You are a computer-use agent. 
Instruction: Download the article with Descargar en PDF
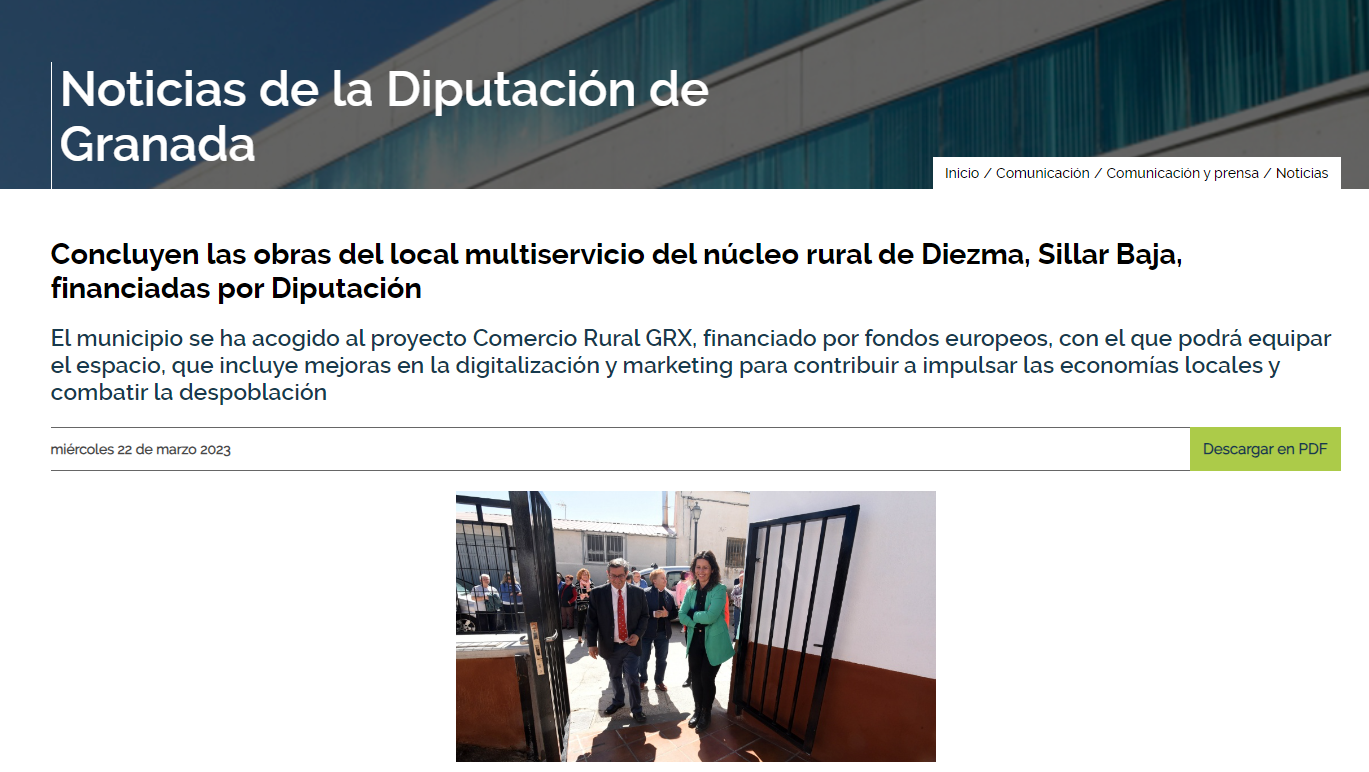point(1265,449)
